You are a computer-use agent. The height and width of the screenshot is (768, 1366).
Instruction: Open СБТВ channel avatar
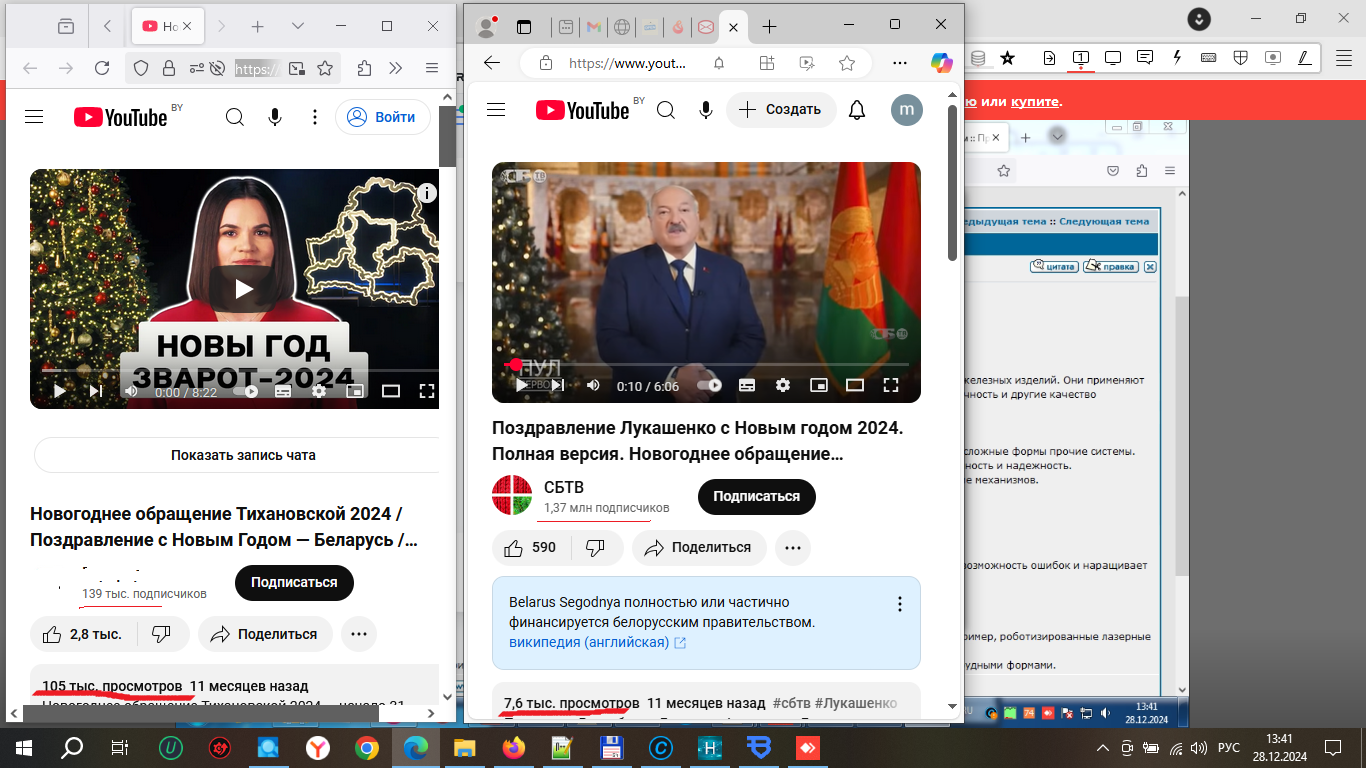512,496
